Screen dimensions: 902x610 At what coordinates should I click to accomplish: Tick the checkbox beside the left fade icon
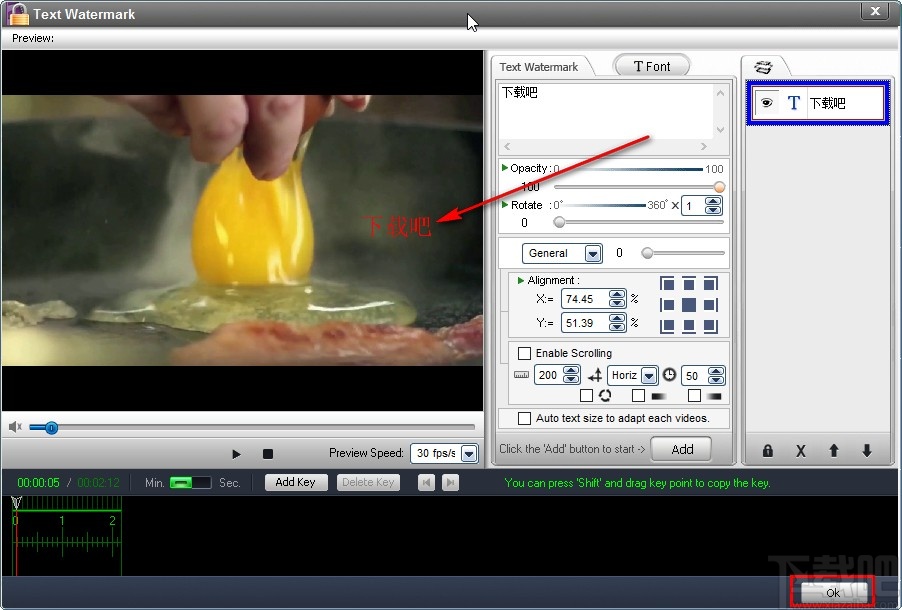point(638,395)
